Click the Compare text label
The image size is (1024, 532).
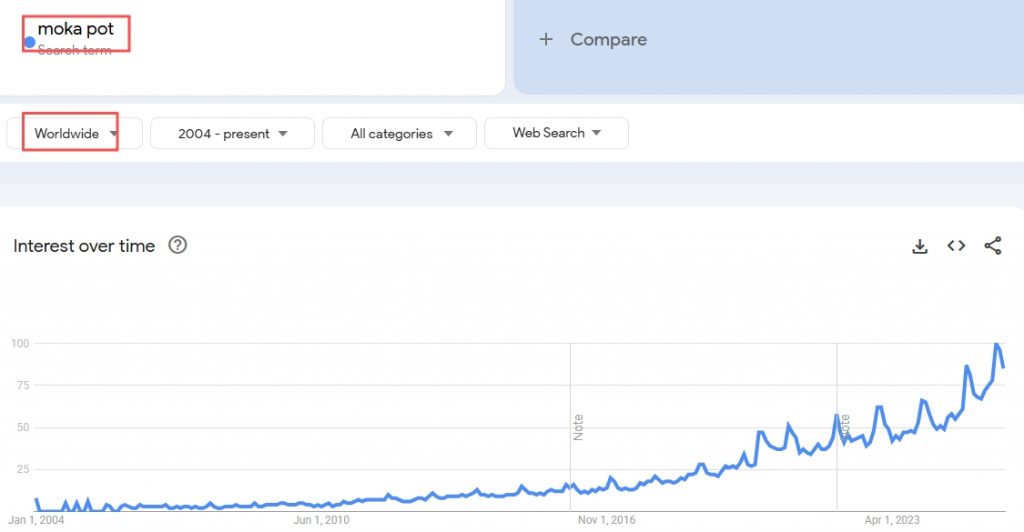(x=608, y=40)
